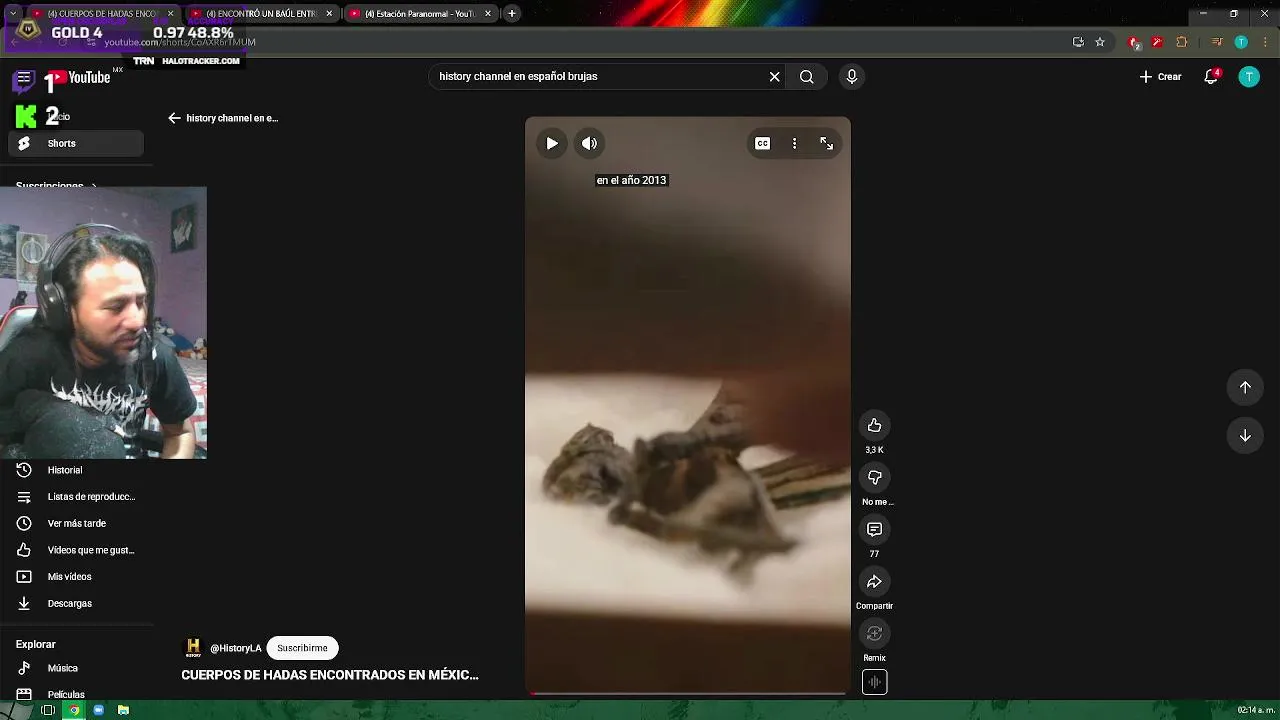This screenshot has width=1280, height=720.
Task: Open Shorts in the sidebar
Action: (x=76, y=143)
